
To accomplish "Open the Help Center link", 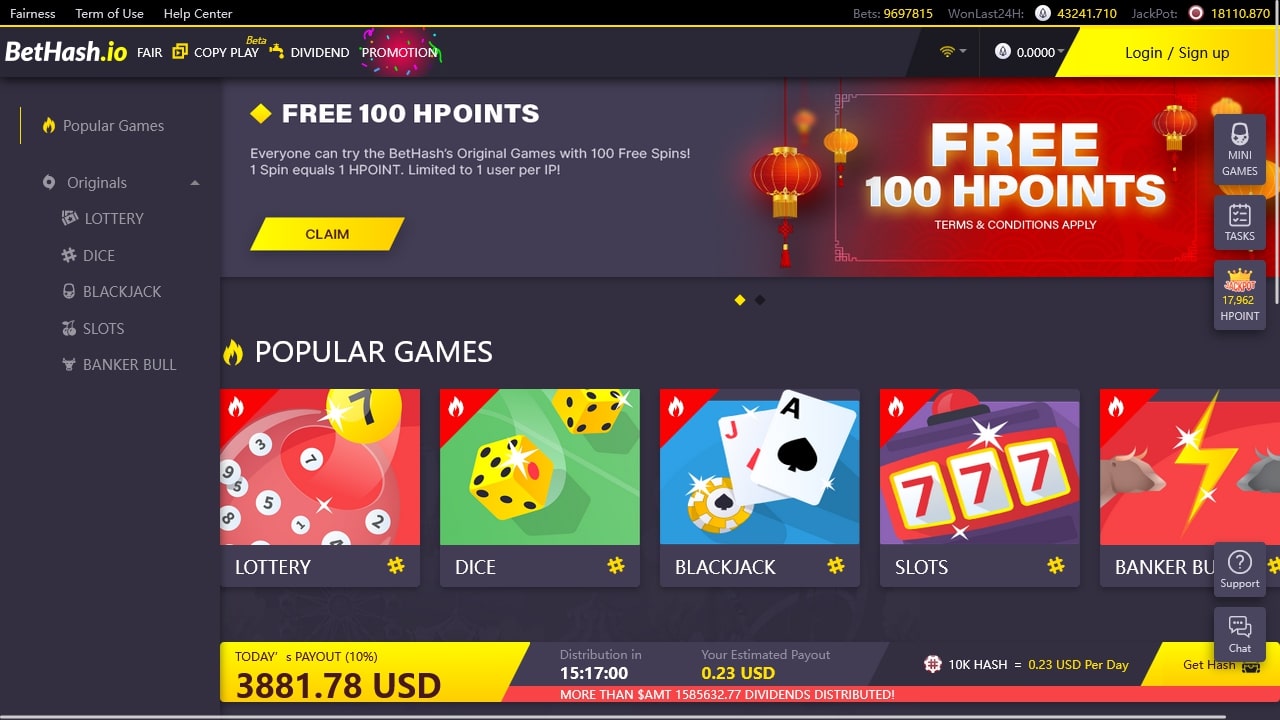I will (198, 13).
